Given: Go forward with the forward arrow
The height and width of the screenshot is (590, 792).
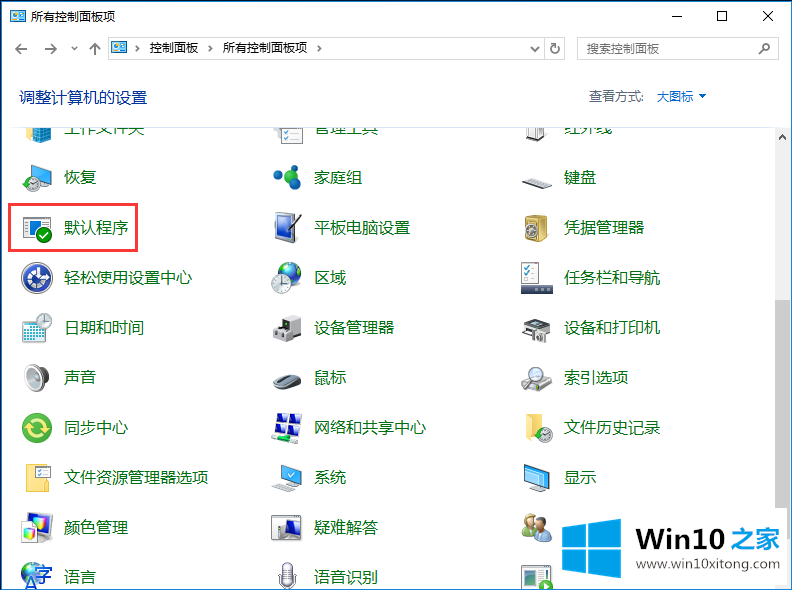Looking at the screenshot, I should point(51,49).
